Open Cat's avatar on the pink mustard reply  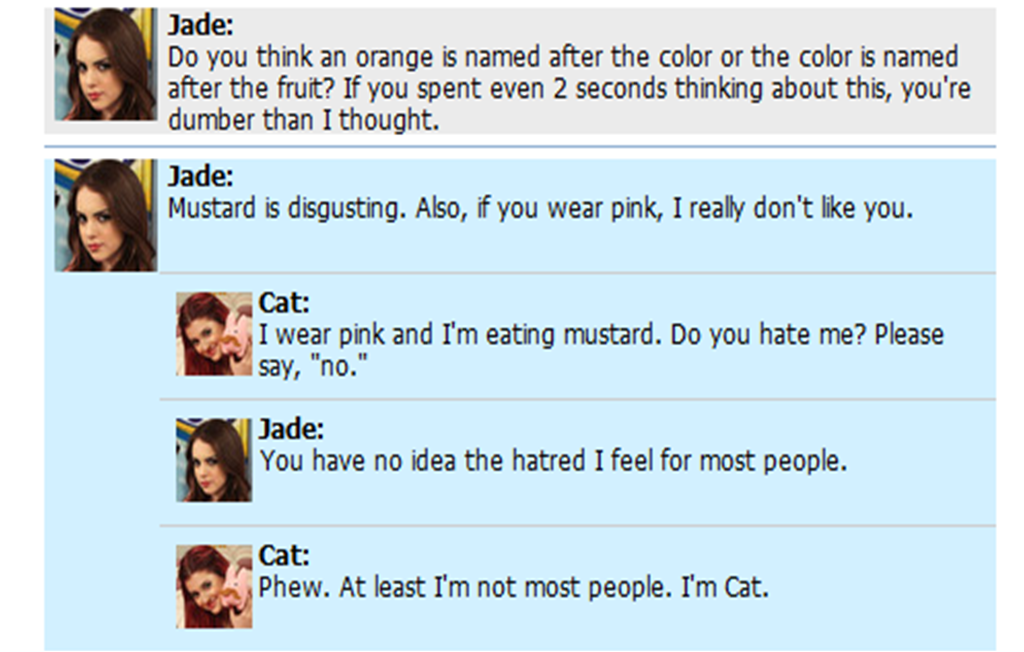(214, 334)
